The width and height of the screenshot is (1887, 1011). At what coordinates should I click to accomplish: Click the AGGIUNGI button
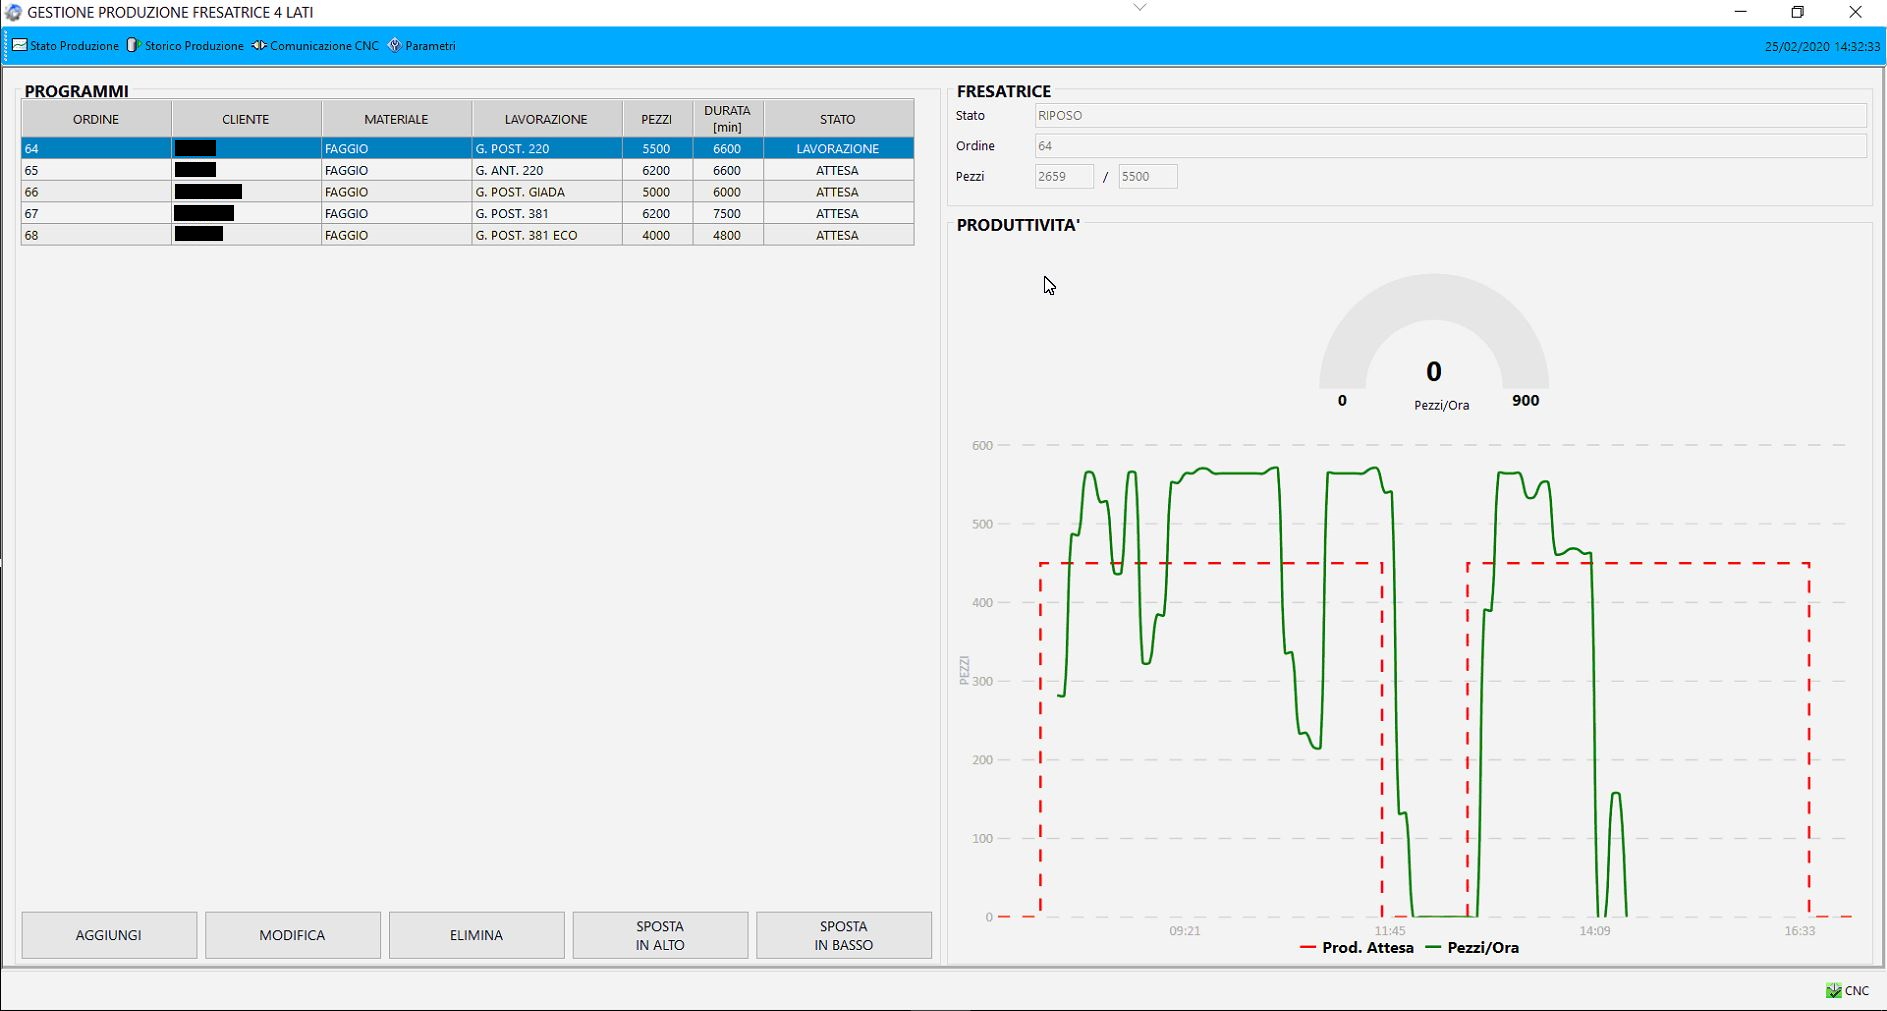click(109, 935)
